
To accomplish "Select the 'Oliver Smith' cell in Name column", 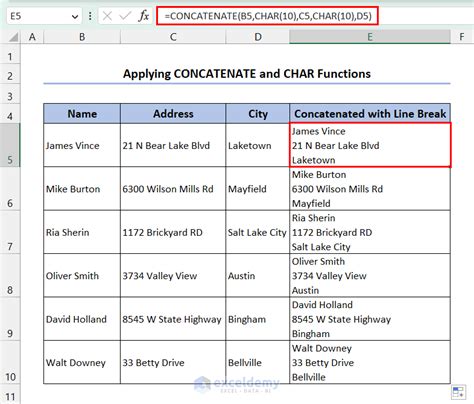I will pyautogui.click(x=82, y=275).
